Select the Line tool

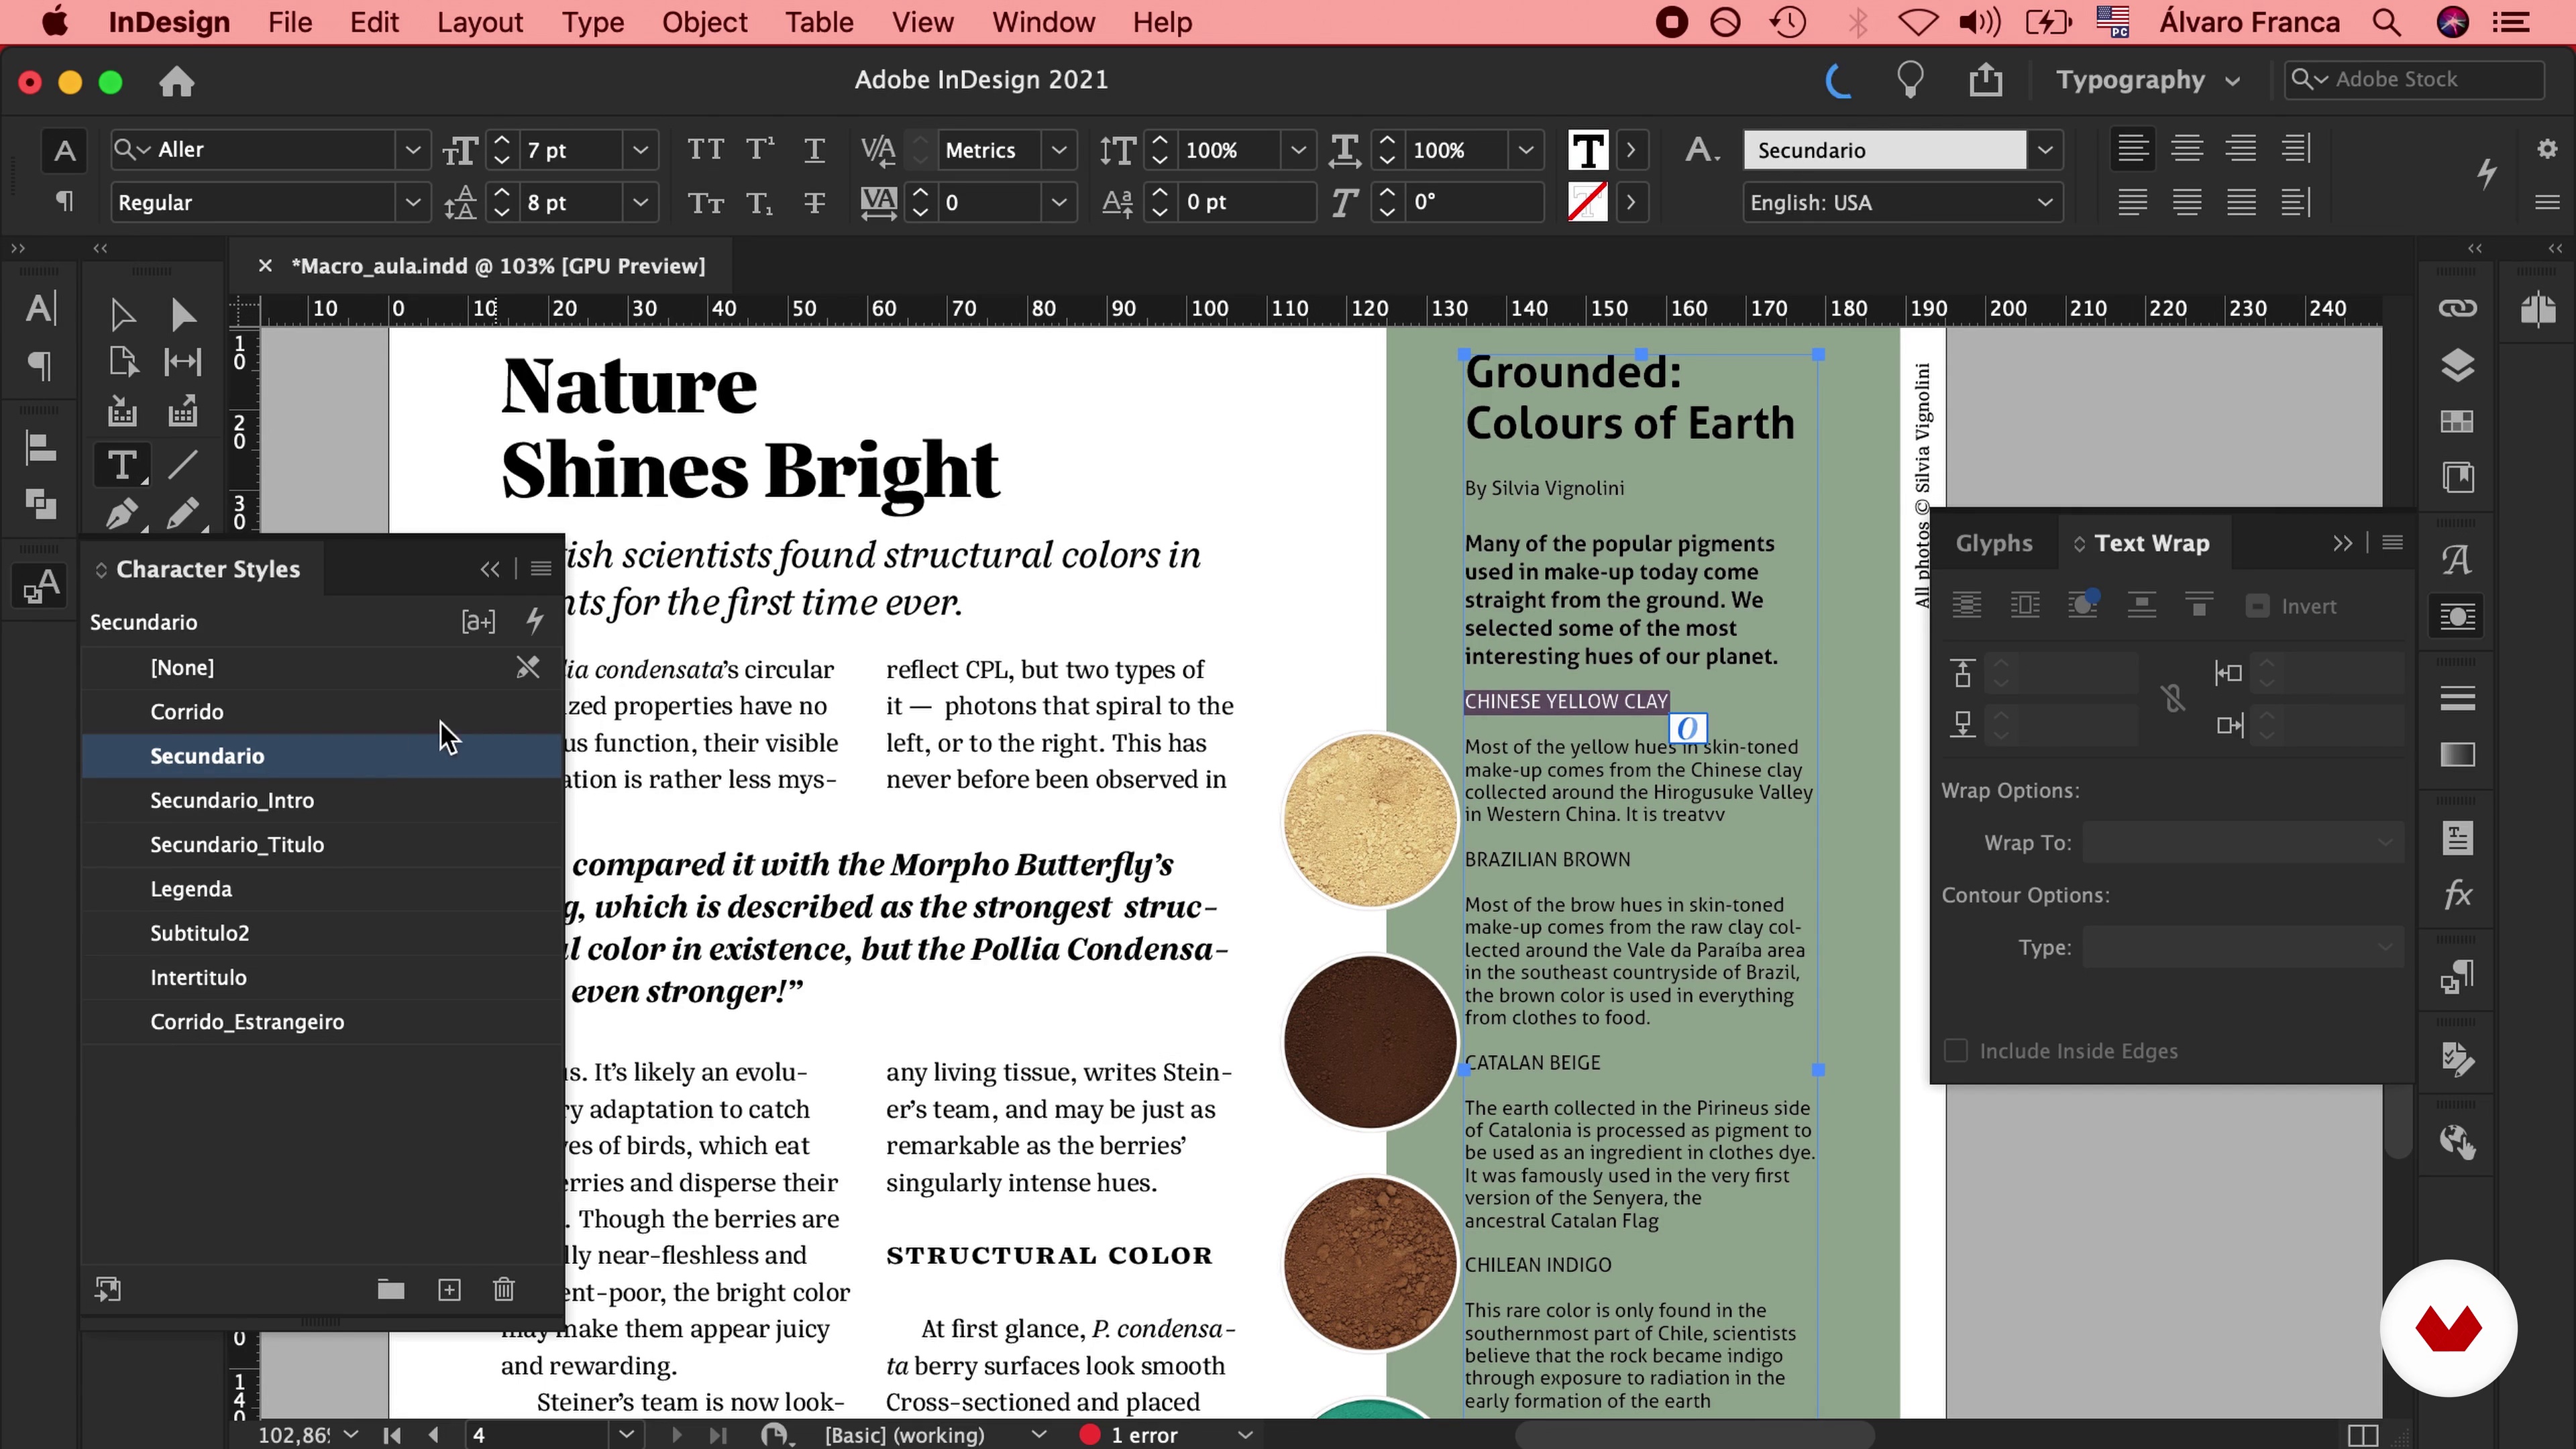tap(183, 465)
